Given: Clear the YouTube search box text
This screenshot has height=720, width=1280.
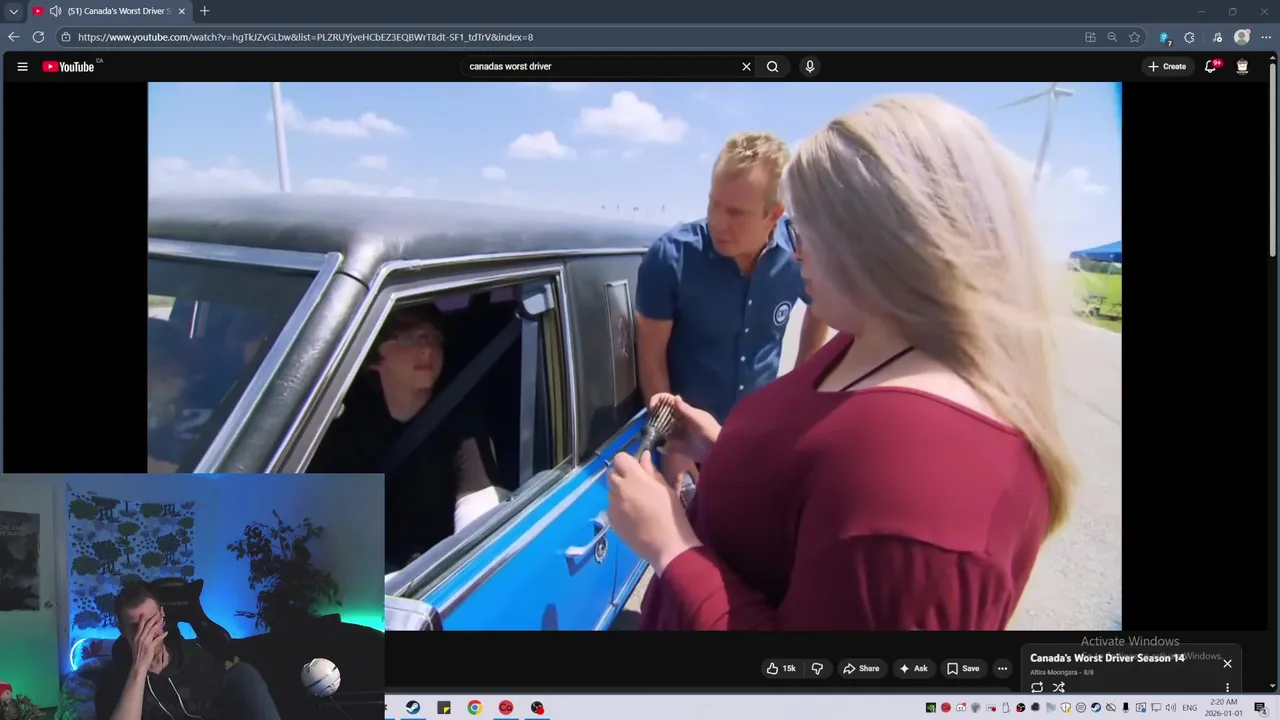Looking at the screenshot, I should [x=746, y=67].
